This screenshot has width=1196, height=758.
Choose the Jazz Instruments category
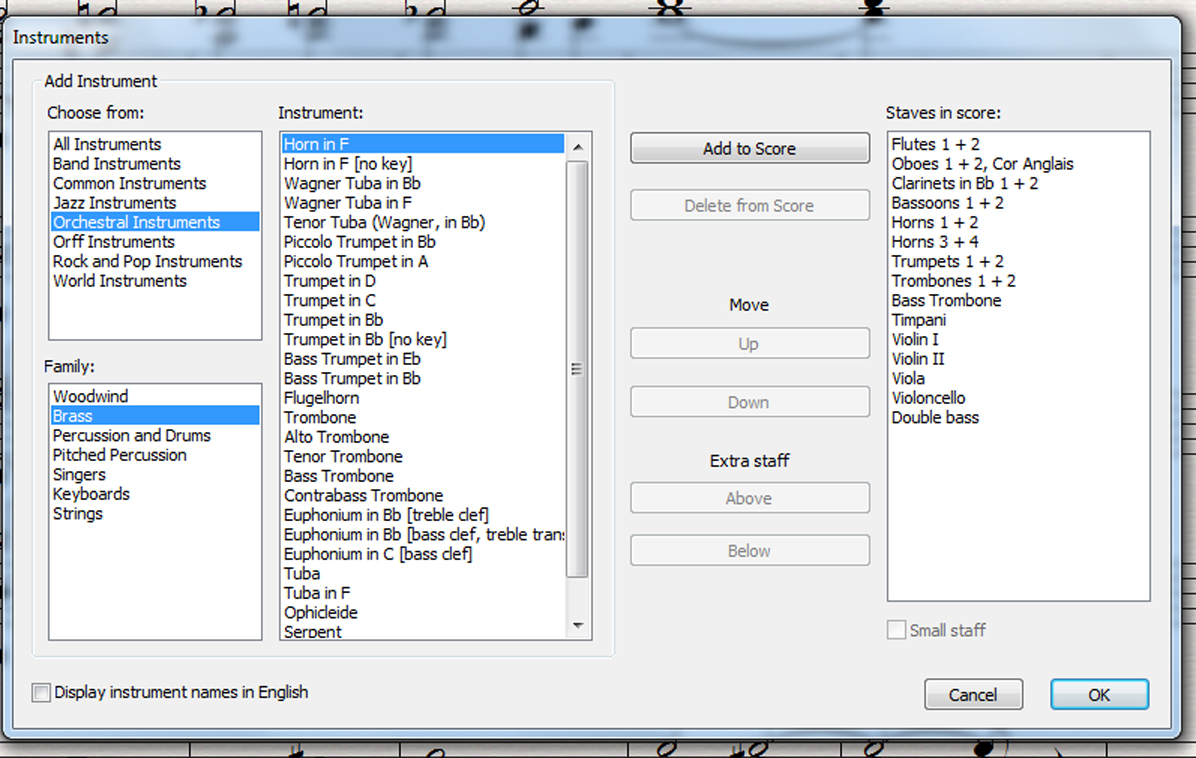114,203
